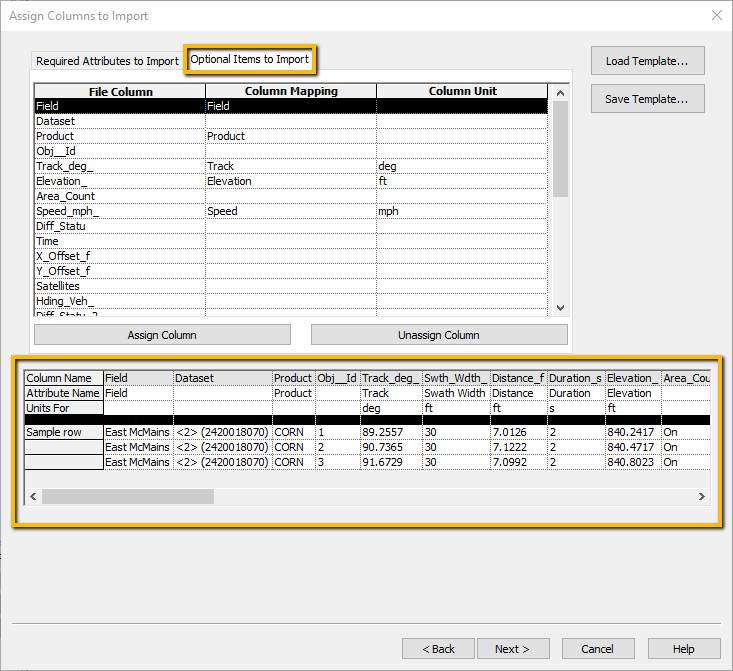This screenshot has width=733, height=671.
Task: Click the column list scroll up arrow
Action: pyautogui.click(x=560, y=93)
